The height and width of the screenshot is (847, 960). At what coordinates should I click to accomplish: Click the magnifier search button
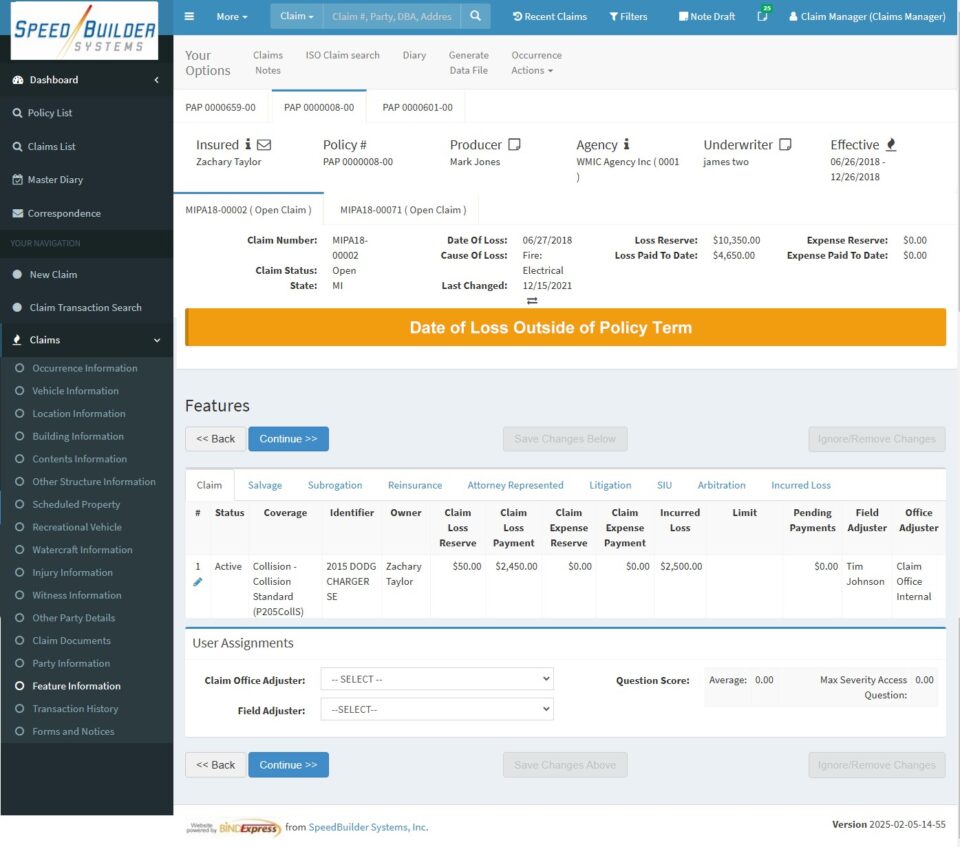coord(475,17)
